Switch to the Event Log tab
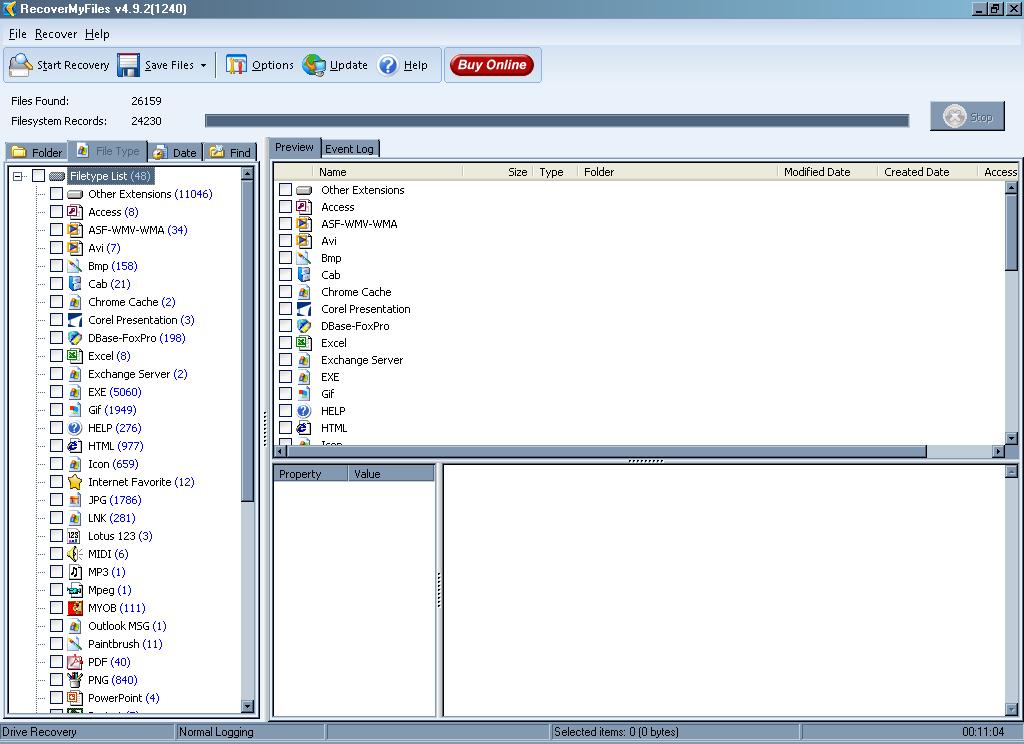1024x744 pixels. click(x=349, y=149)
